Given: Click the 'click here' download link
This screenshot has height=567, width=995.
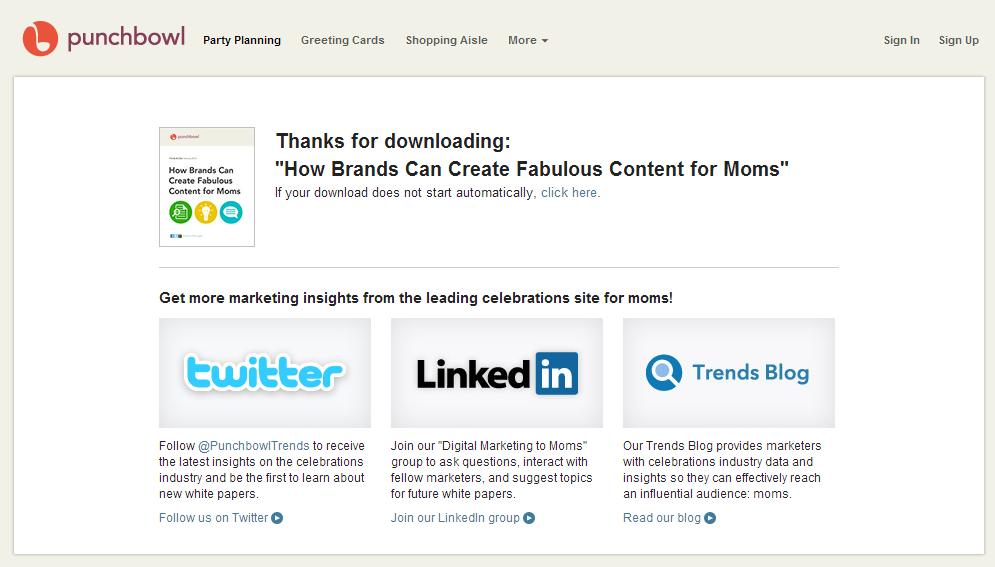Looking at the screenshot, I should tap(570, 193).
